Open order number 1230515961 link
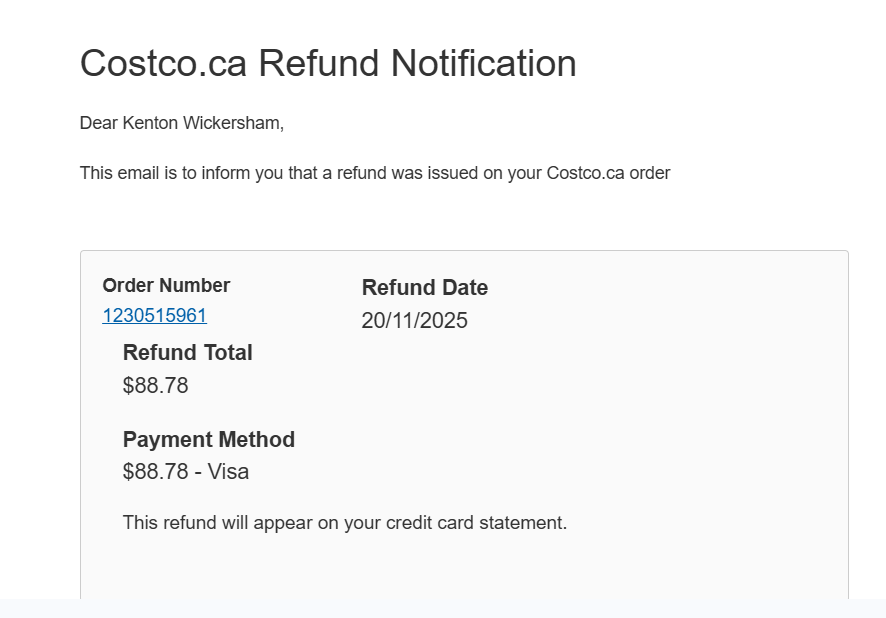Viewport: 886px width, 618px height. click(154, 316)
